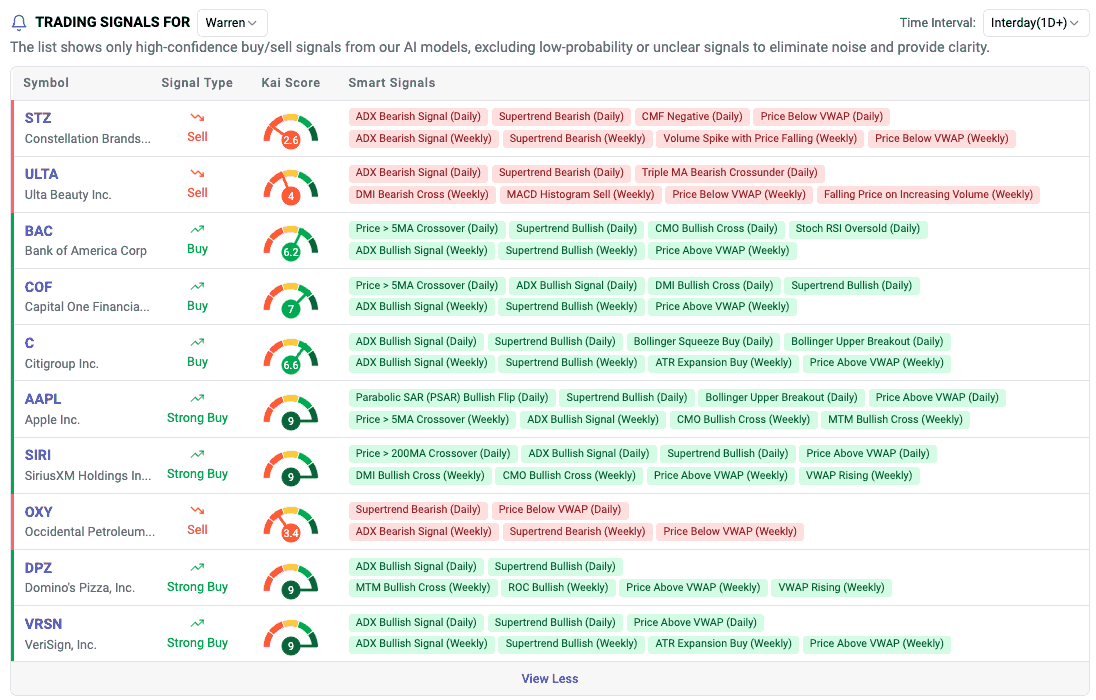Click Parabolic SAR (PSAR) Bullish Flip tag

pyautogui.click(x=452, y=397)
